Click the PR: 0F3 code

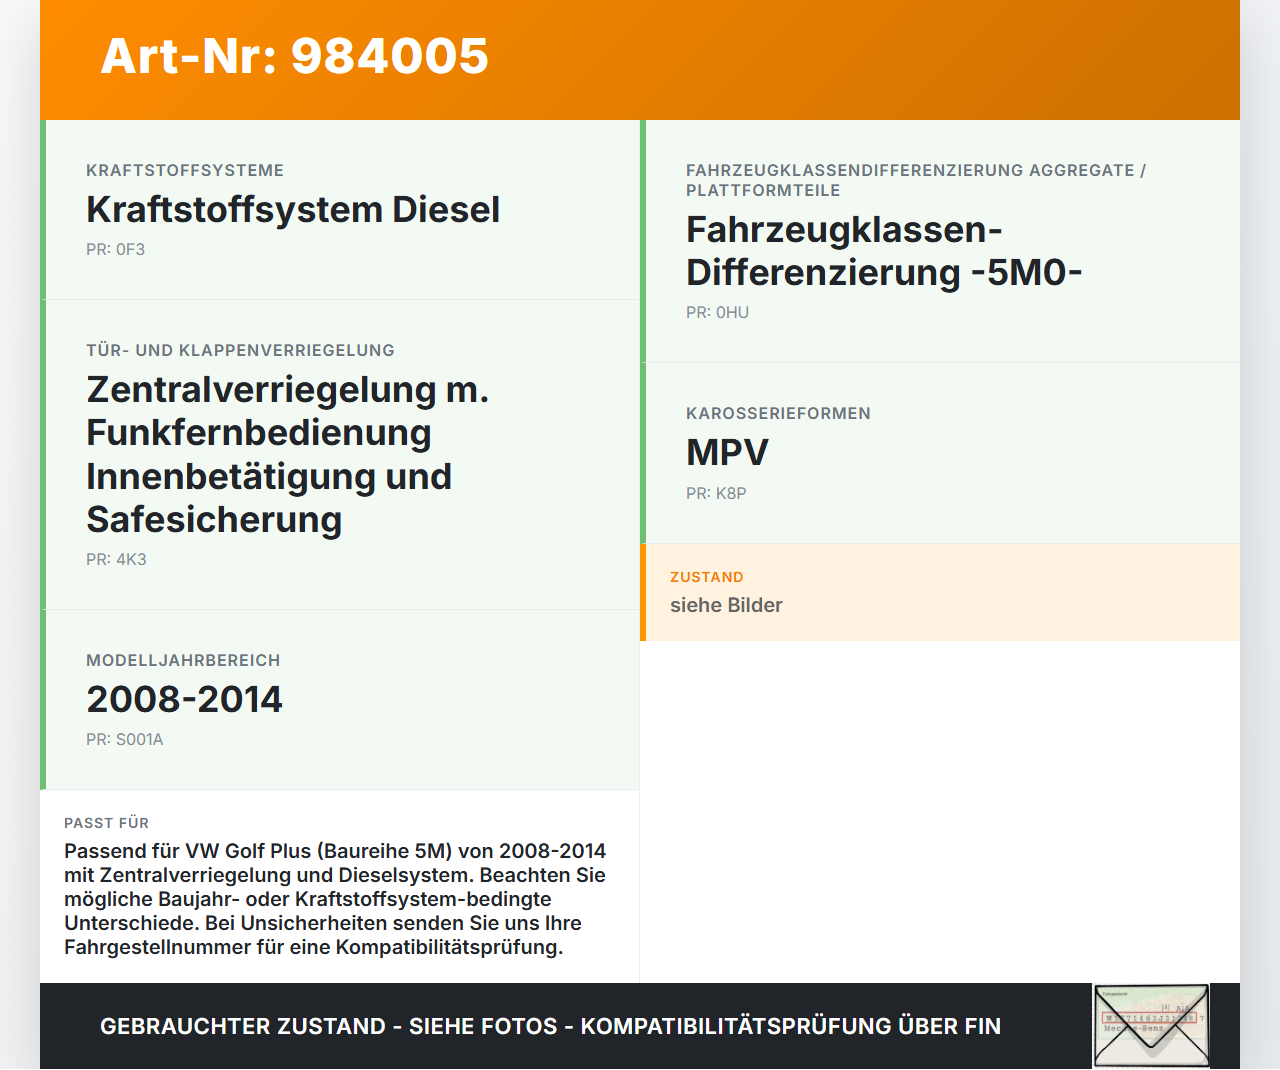coord(116,249)
